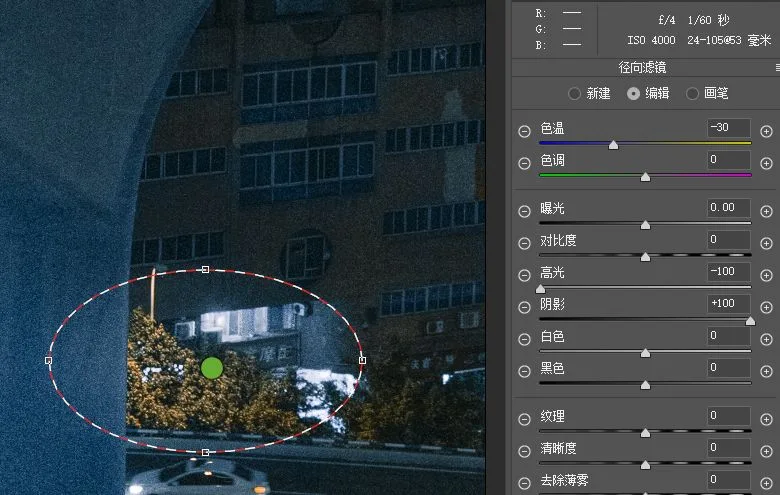
Task: Click the 对比度 value field
Action: (x=729, y=240)
